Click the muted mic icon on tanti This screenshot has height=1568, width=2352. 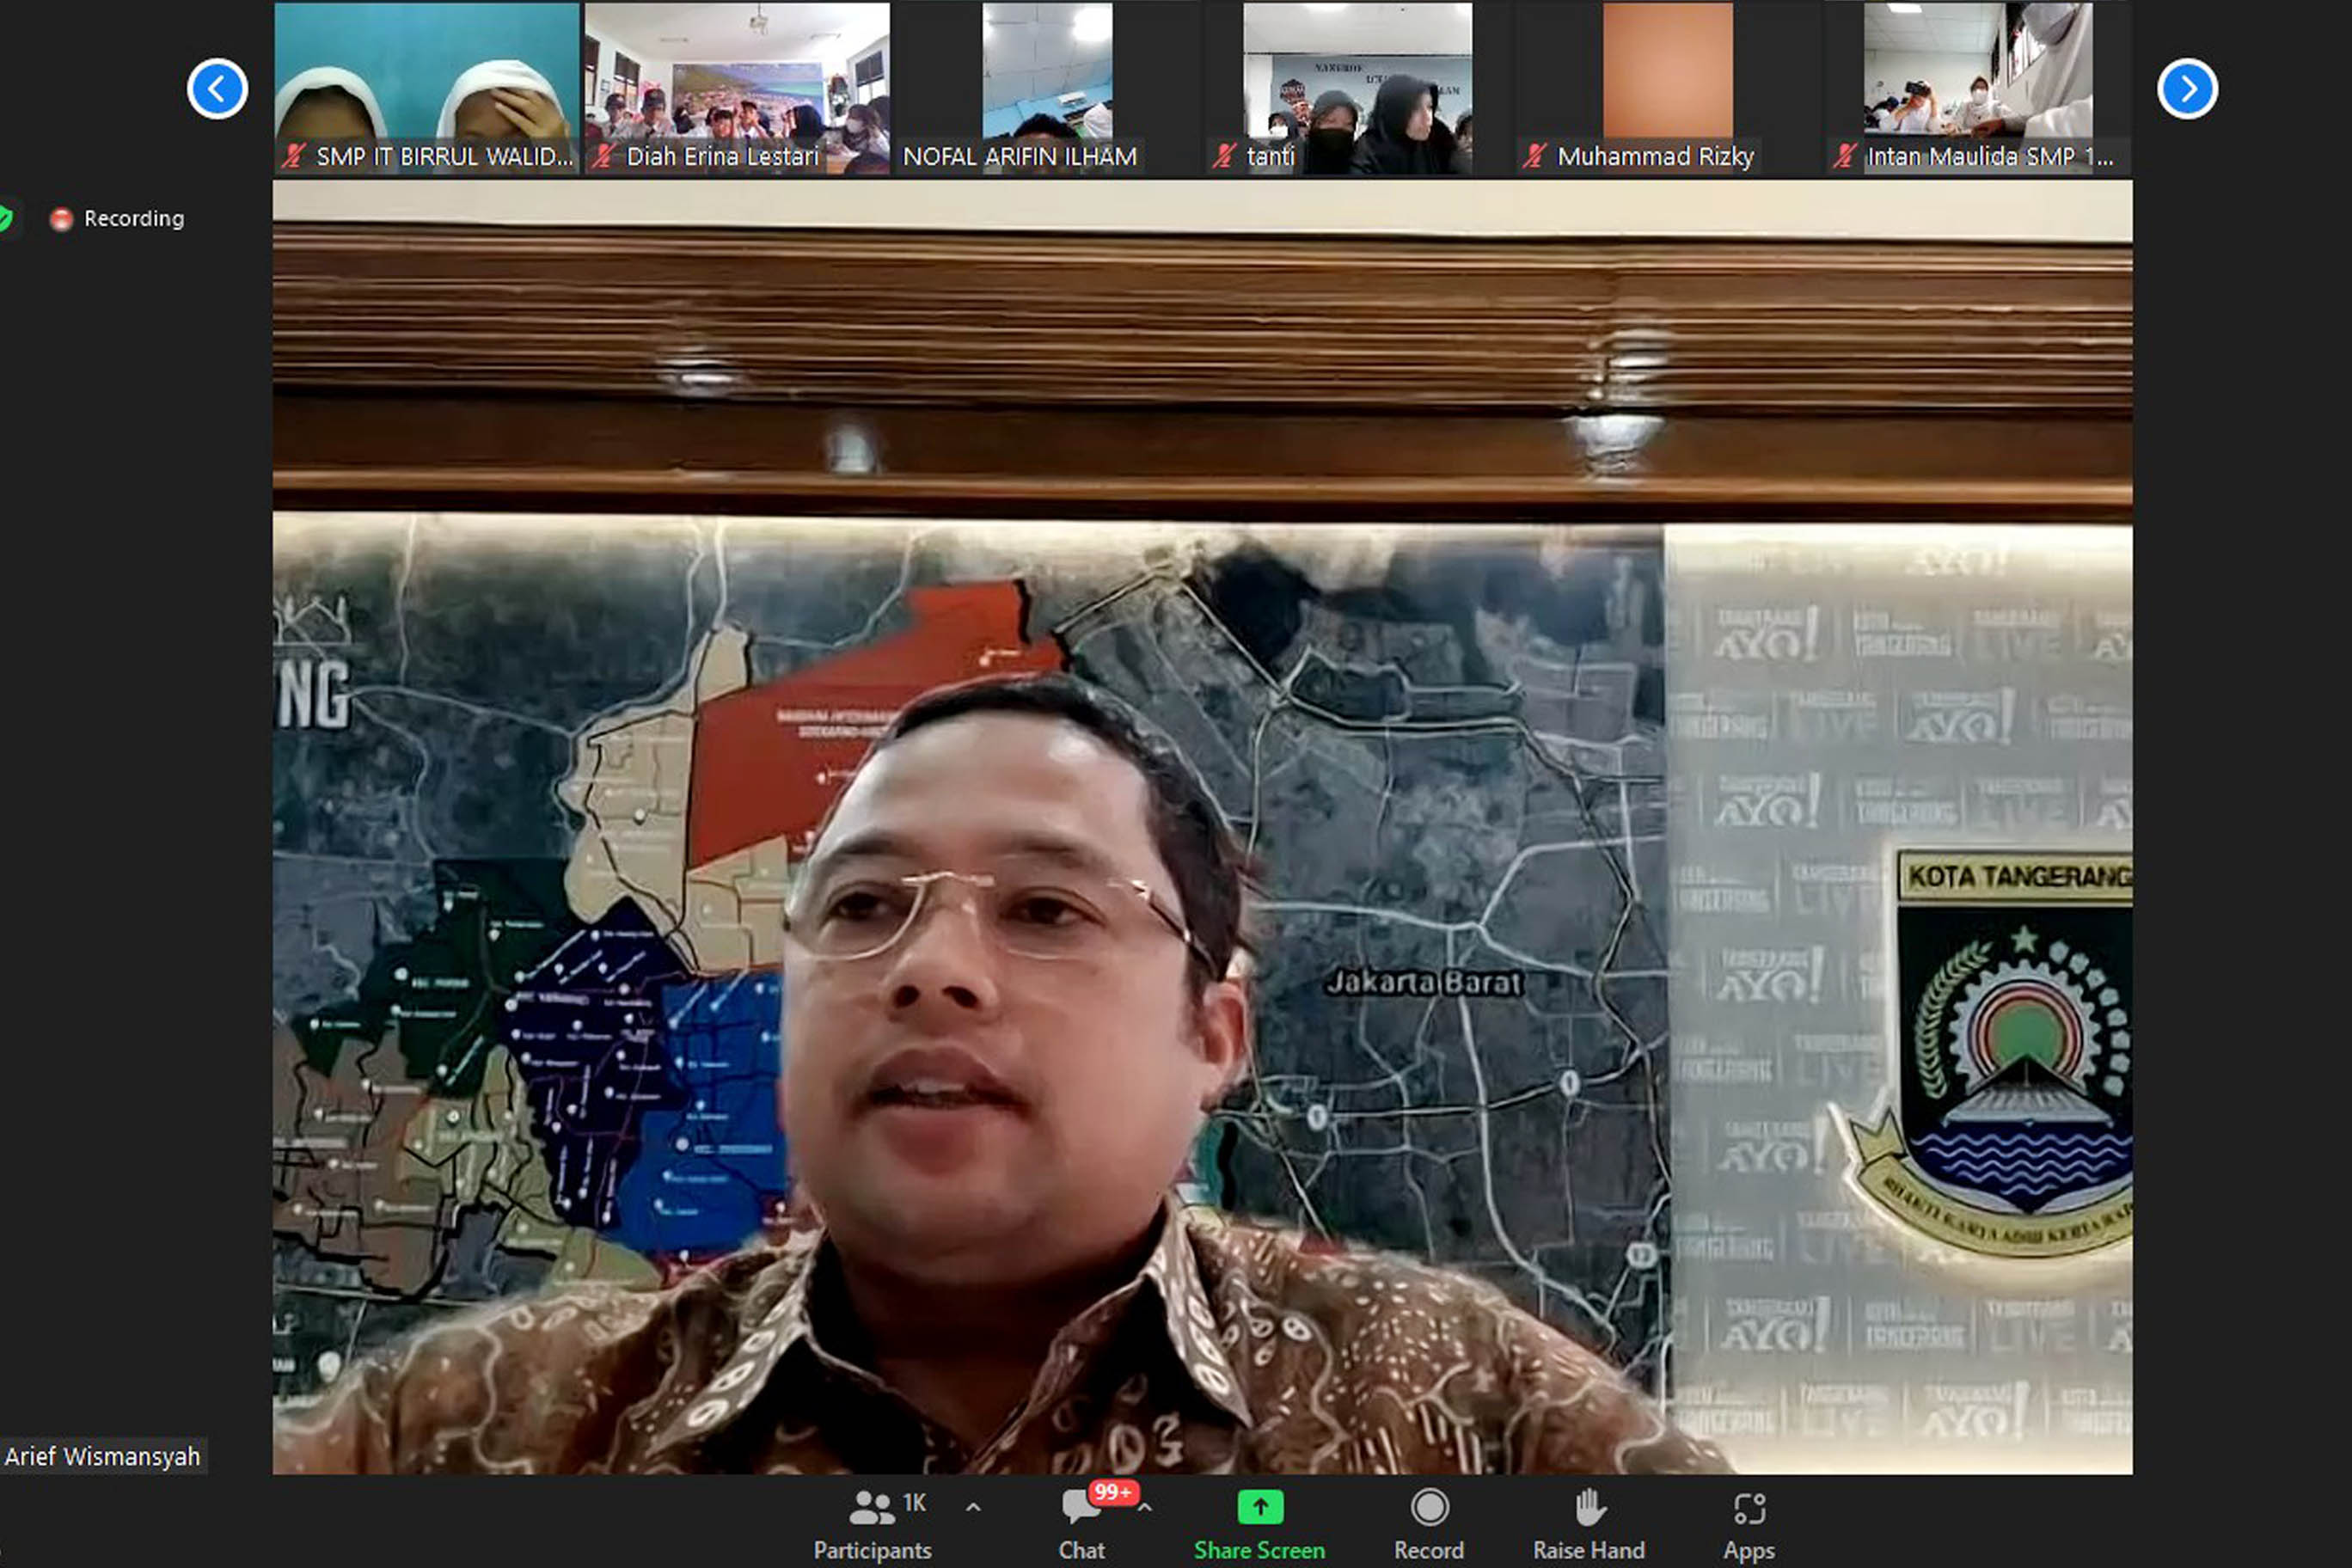pos(1224,156)
